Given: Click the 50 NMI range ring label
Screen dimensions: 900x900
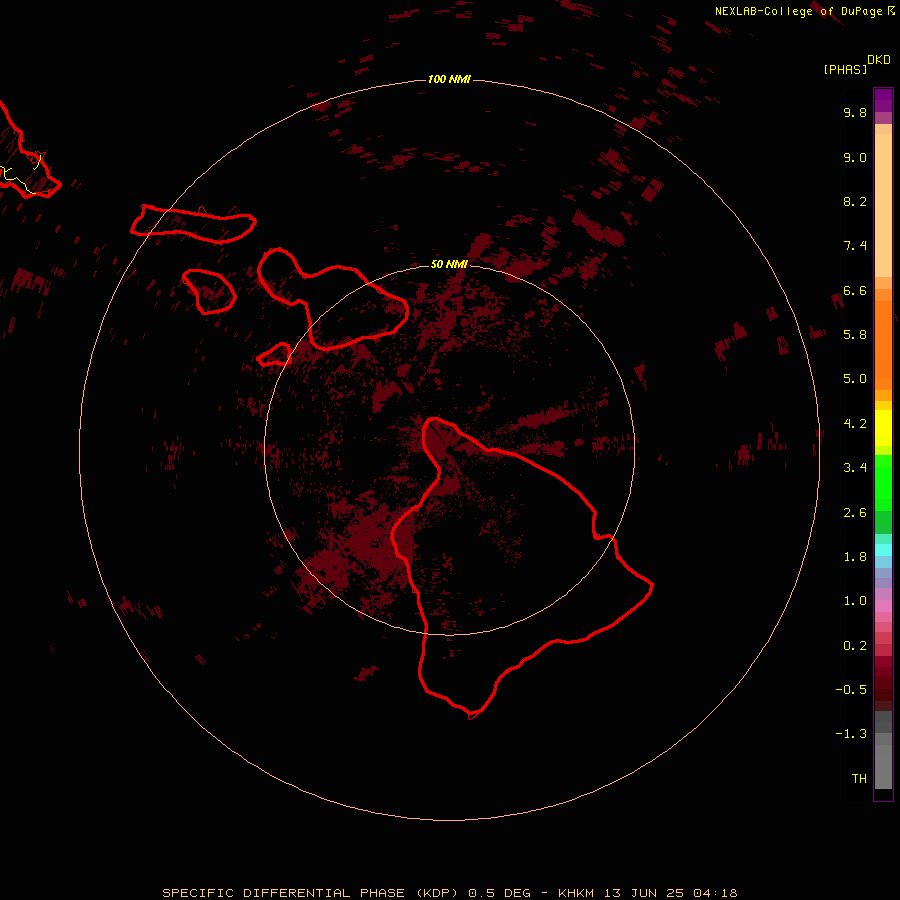Looking at the screenshot, I should pyautogui.click(x=449, y=264).
